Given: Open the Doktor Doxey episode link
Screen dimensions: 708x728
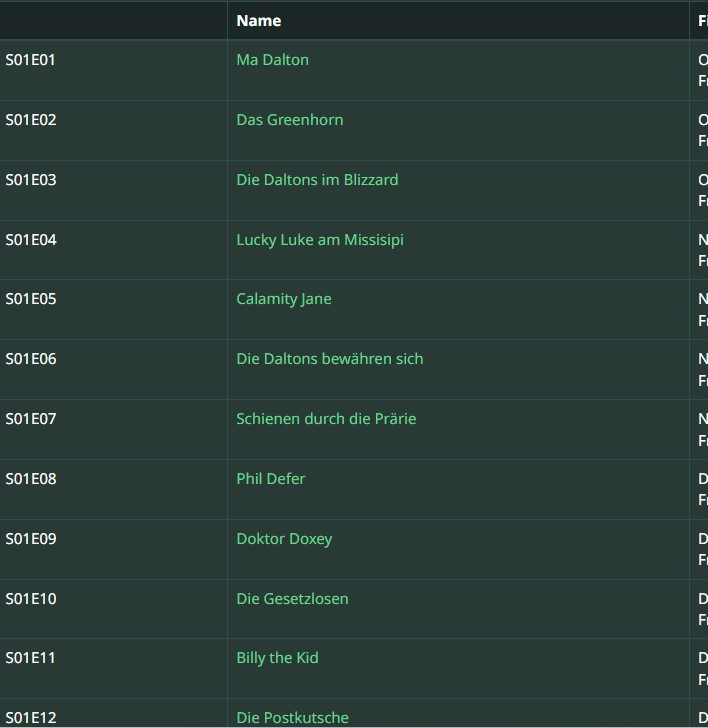Looking at the screenshot, I should point(284,539).
